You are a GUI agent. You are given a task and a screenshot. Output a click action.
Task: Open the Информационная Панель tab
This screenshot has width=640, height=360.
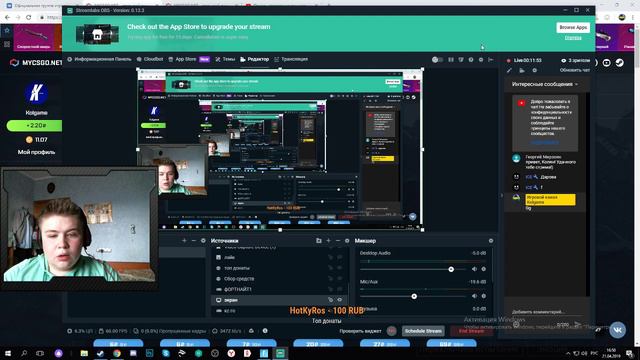tap(99, 59)
